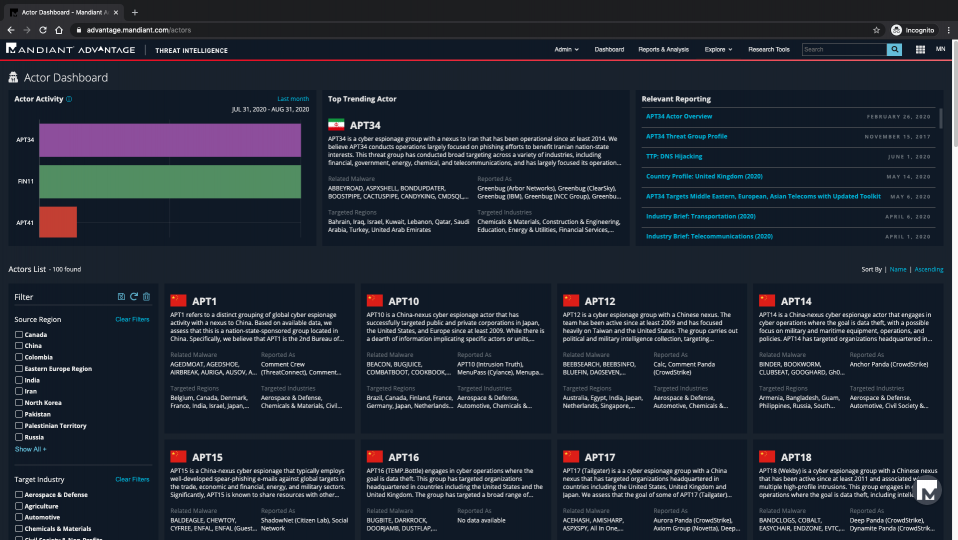Viewport: 958px width, 540px height.
Task: Bookmark page with the star icon
Action: pyautogui.click(x=876, y=30)
